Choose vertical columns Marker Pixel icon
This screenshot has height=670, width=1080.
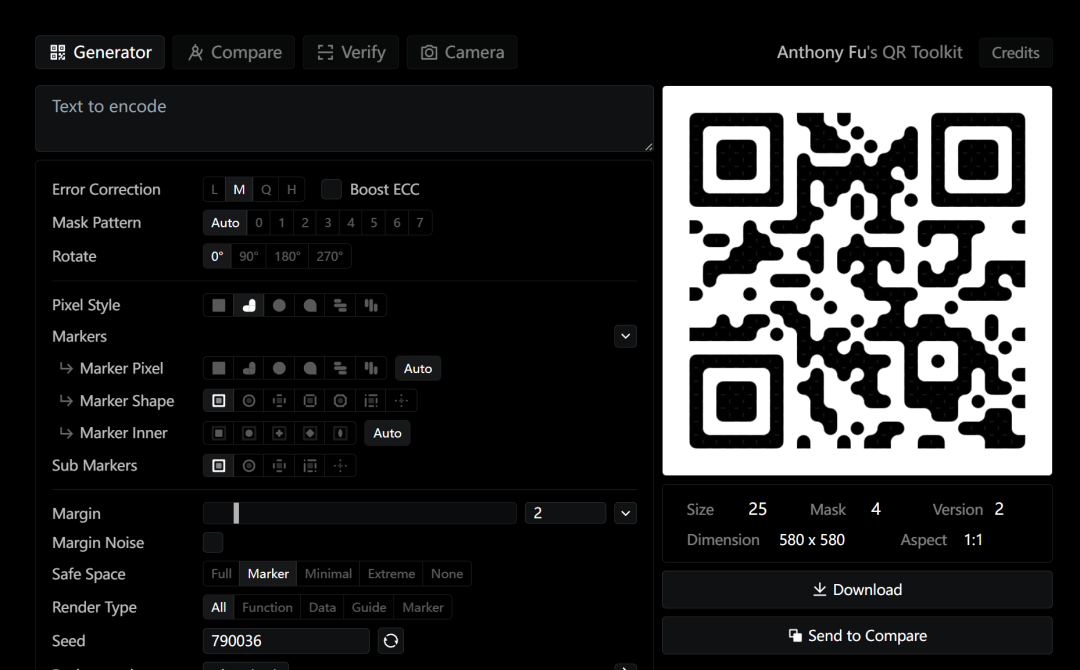tap(371, 368)
